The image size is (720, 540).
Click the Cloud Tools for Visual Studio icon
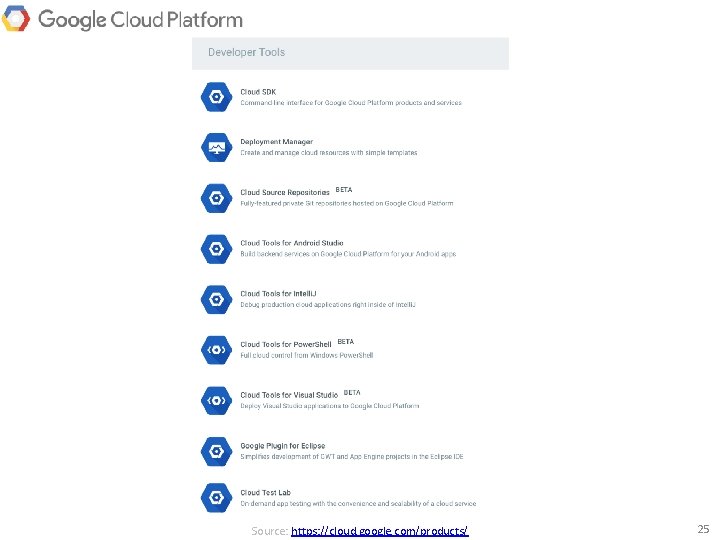216,400
